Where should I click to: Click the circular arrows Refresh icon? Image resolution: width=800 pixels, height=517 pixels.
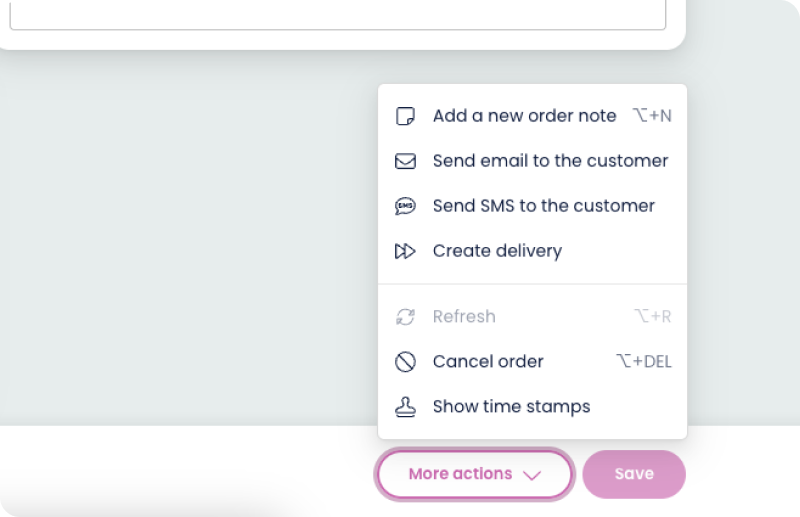click(405, 317)
